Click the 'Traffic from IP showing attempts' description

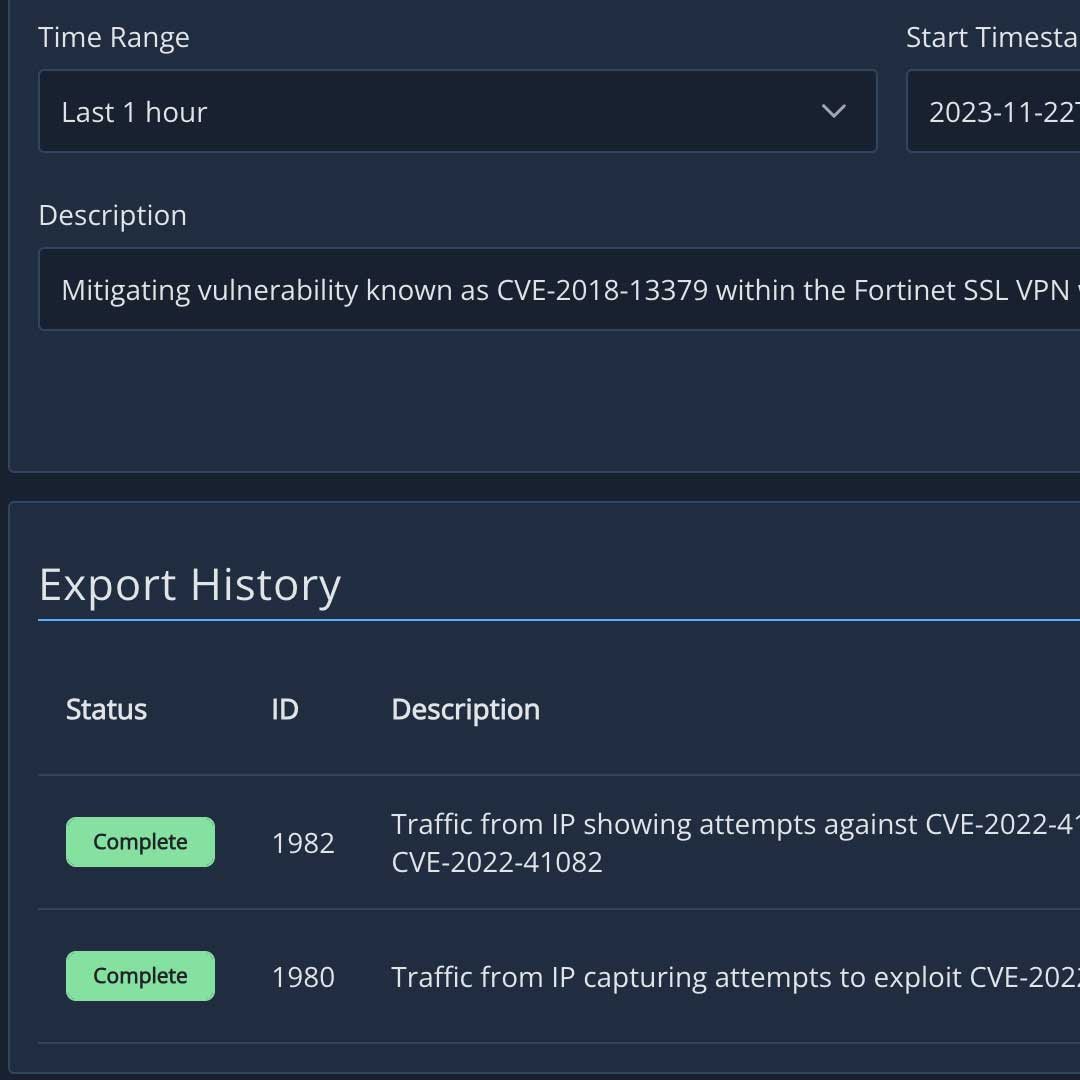[735, 843]
